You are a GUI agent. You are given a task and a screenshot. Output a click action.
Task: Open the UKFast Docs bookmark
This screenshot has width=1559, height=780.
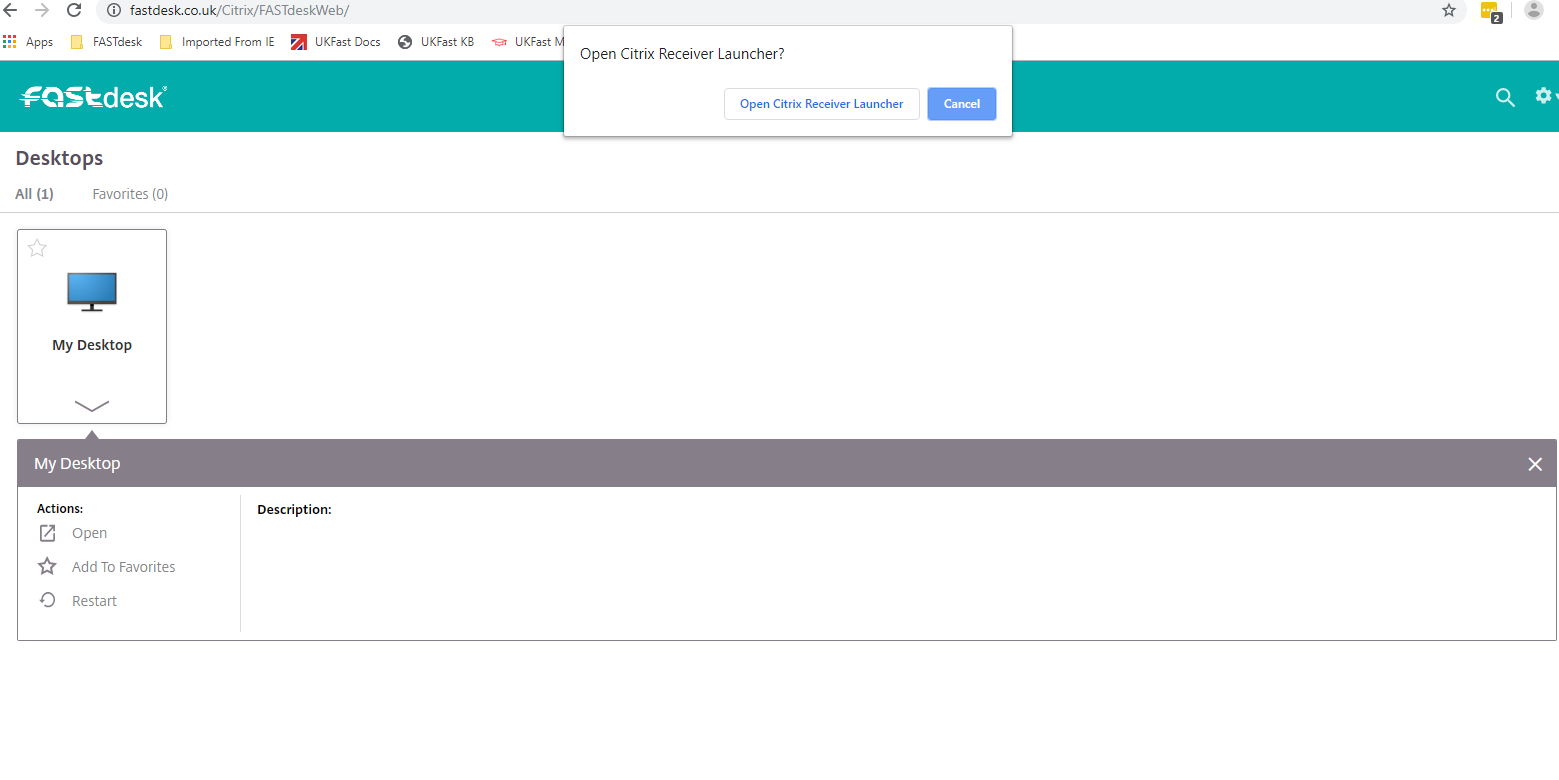[x=336, y=42]
